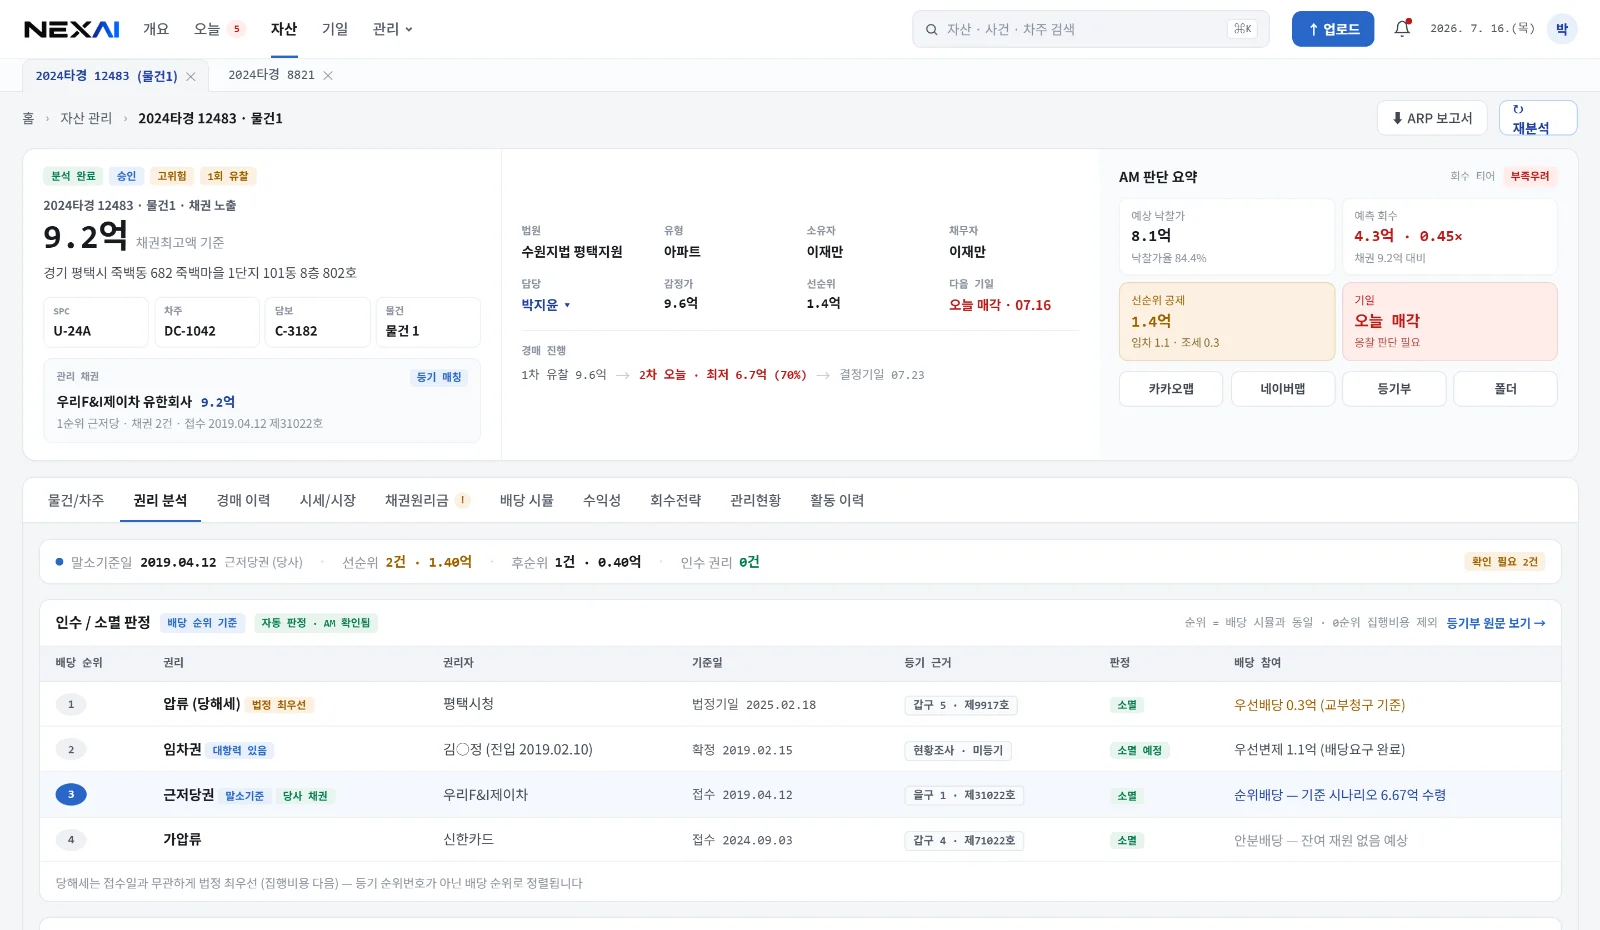Open the 채권원리금 tab with warning
This screenshot has width=1600, height=930.
[427, 500]
